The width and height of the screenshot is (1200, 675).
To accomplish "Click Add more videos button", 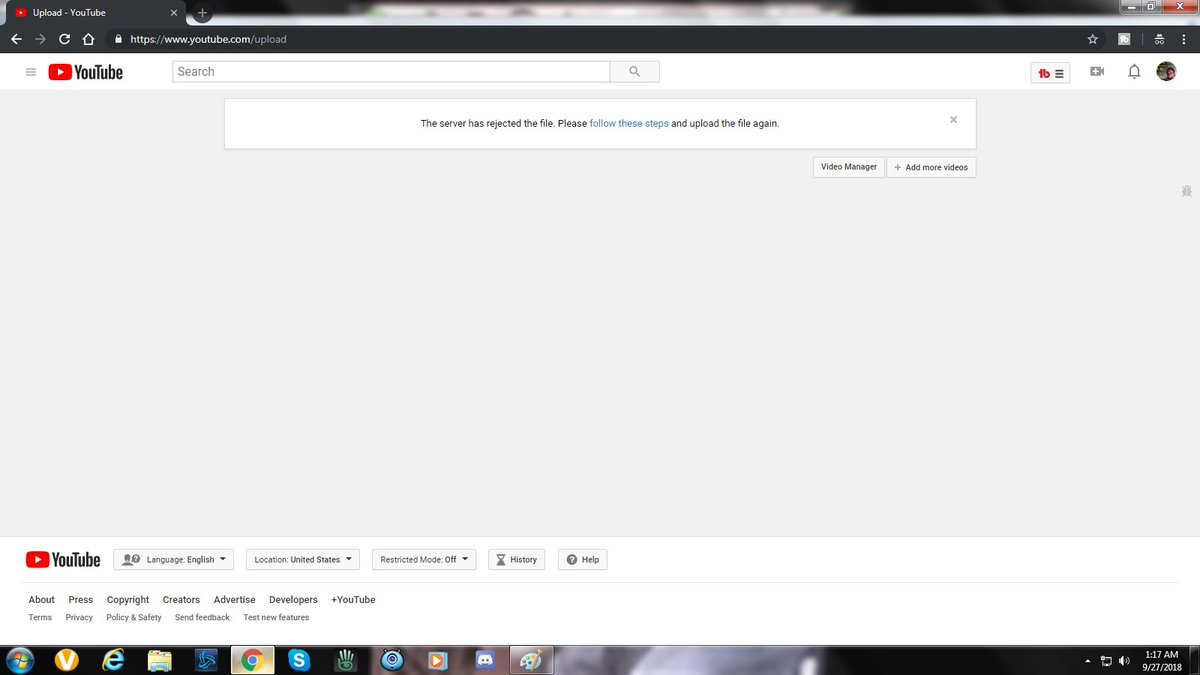I will (931, 167).
